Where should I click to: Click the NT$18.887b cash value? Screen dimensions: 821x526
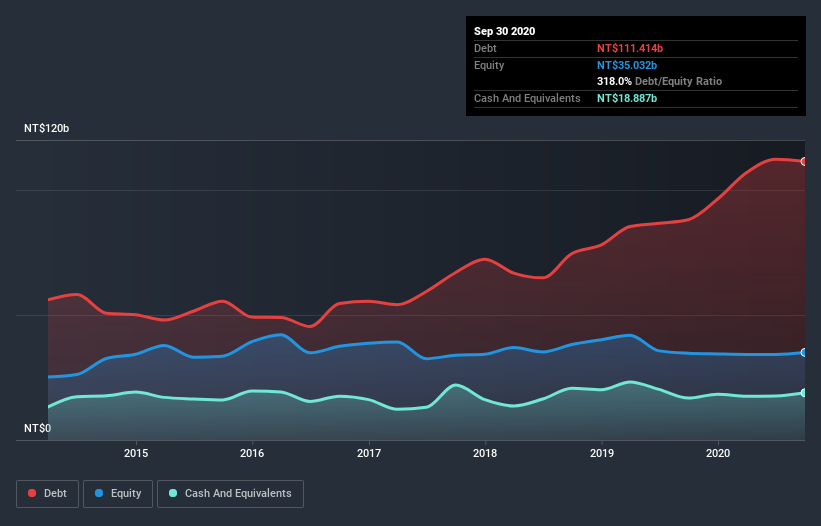click(627, 98)
